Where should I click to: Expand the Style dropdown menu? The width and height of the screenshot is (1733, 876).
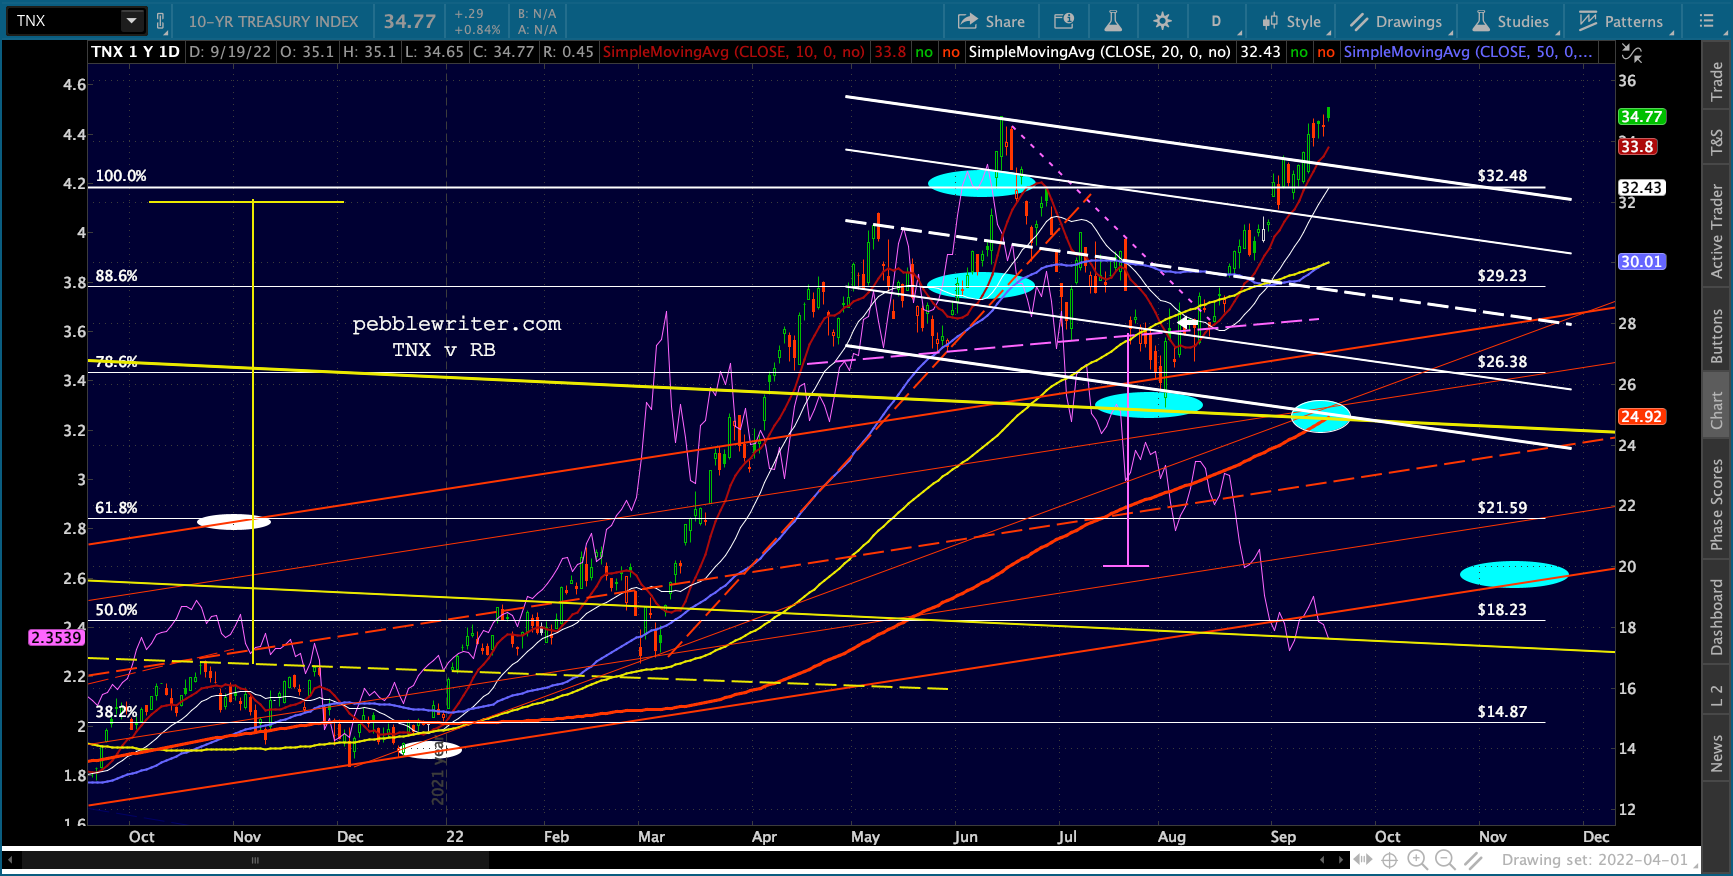click(1293, 21)
